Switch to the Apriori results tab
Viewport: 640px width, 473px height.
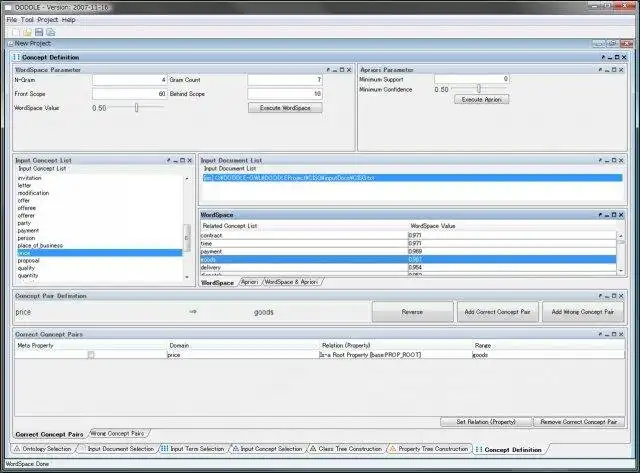tap(249, 282)
